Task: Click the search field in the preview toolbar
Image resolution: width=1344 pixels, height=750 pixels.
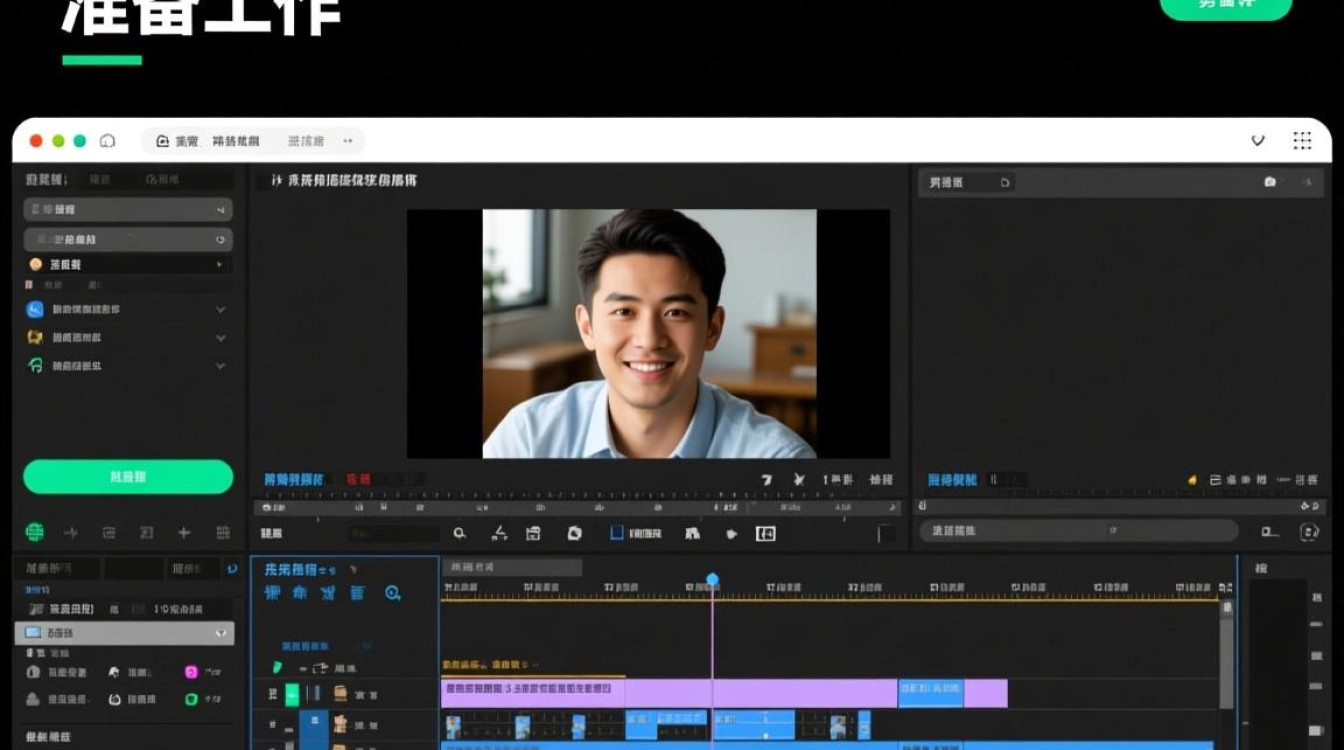Action: tap(394, 534)
